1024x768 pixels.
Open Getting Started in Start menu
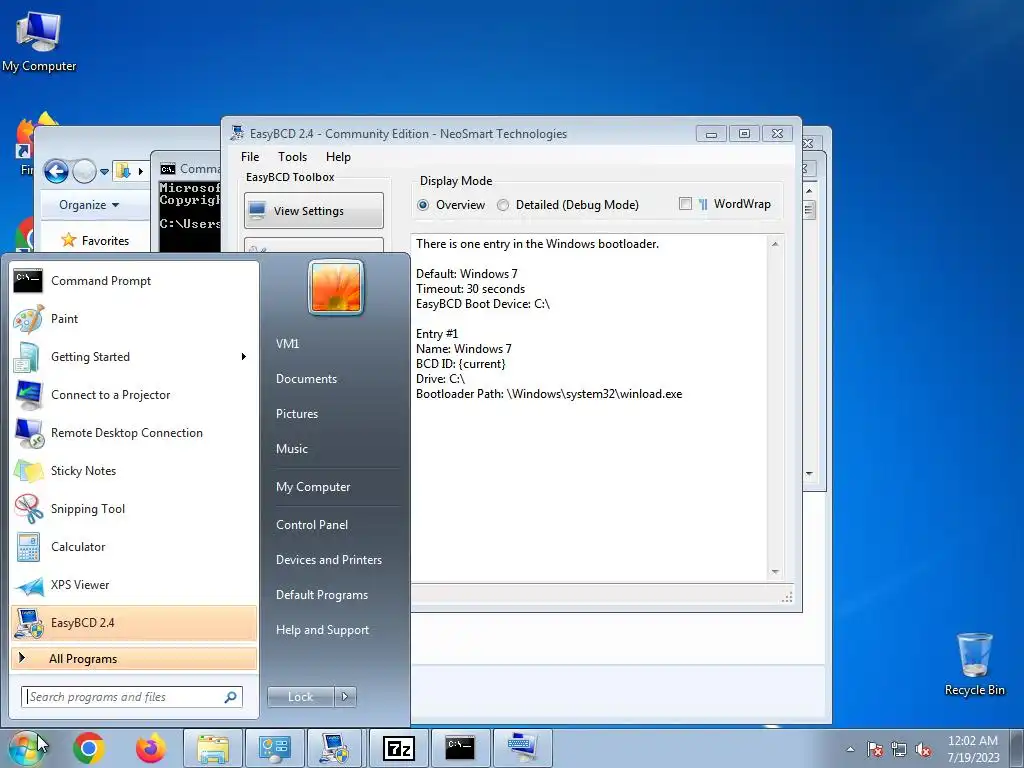tap(134, 357)
